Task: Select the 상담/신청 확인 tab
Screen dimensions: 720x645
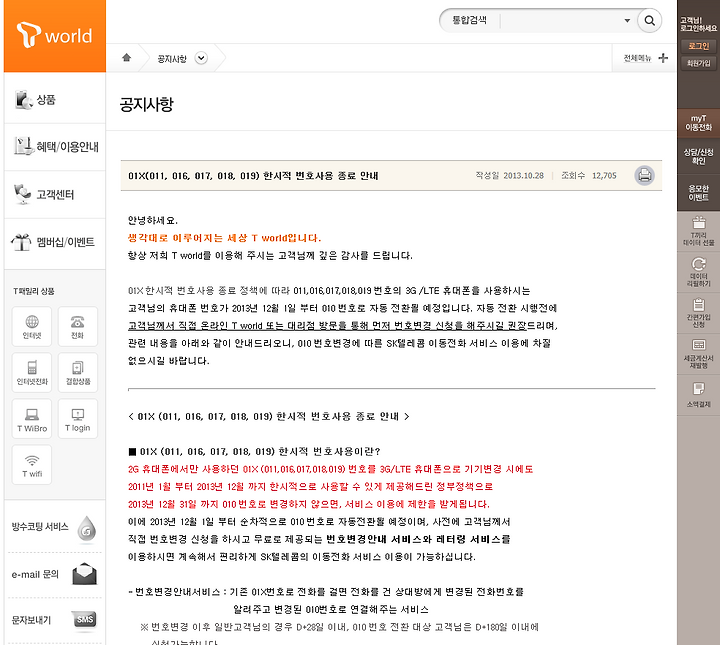Action: (x=698, y=156)
